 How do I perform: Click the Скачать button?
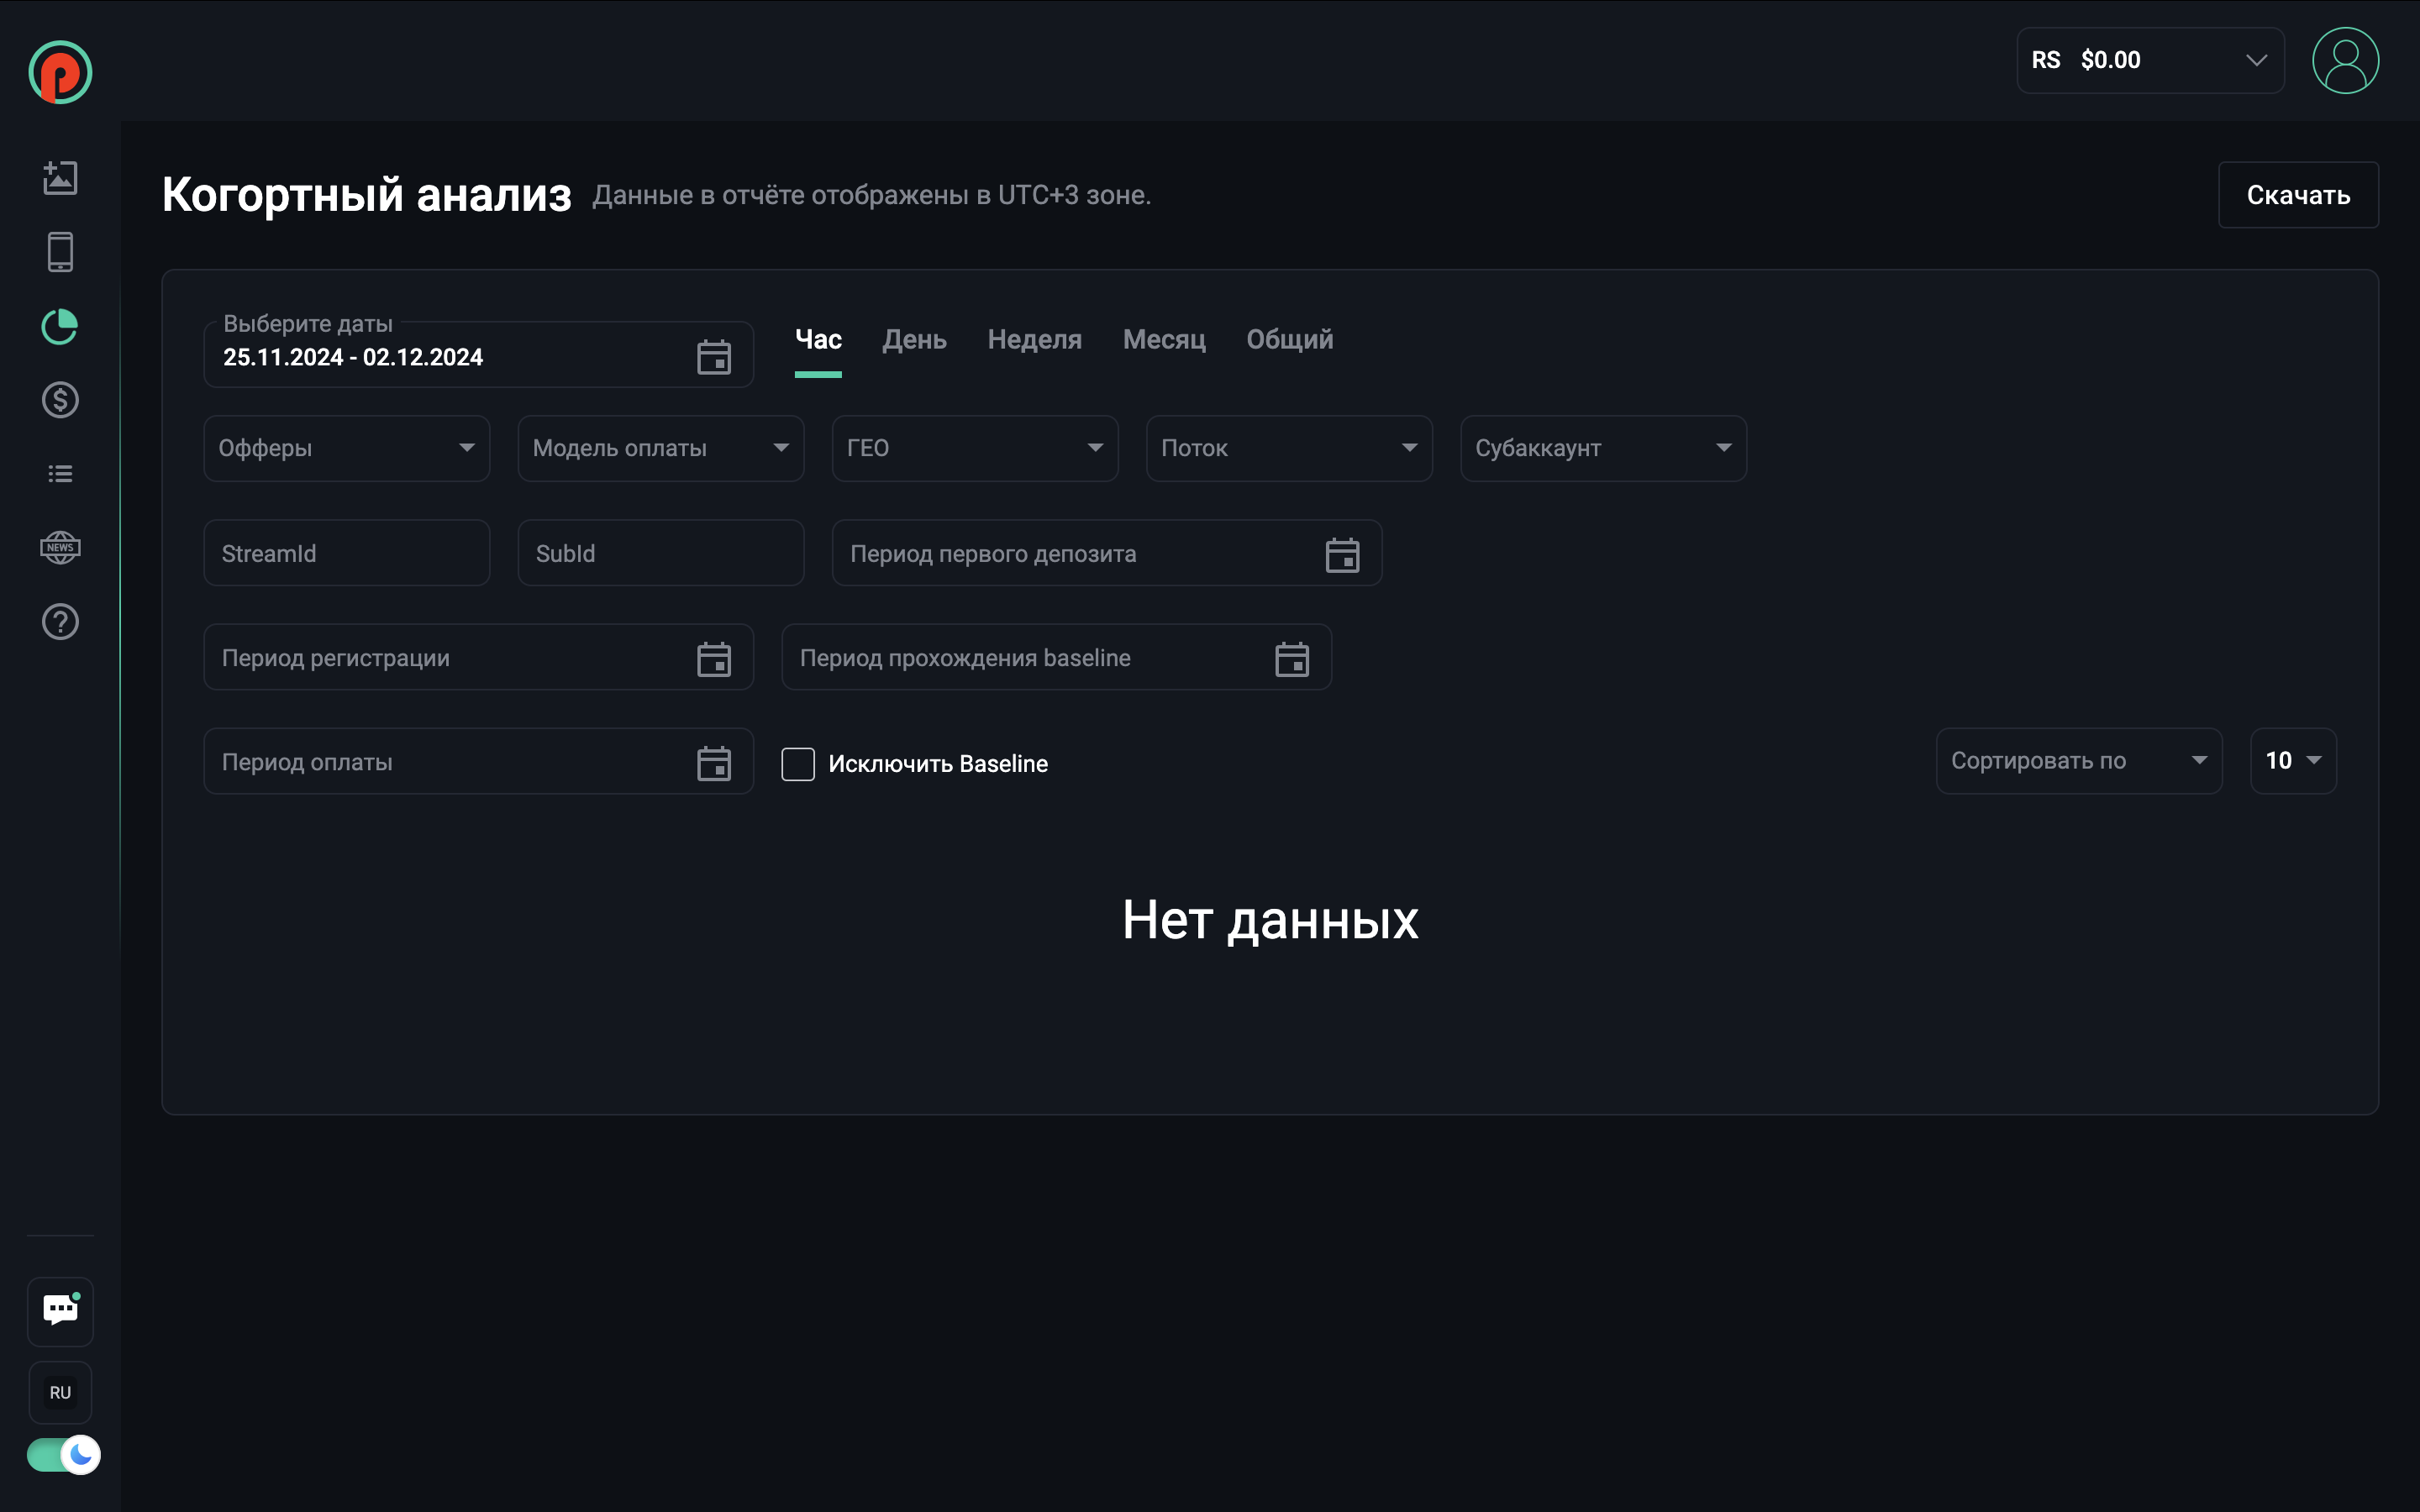[x=2297, y=195]
